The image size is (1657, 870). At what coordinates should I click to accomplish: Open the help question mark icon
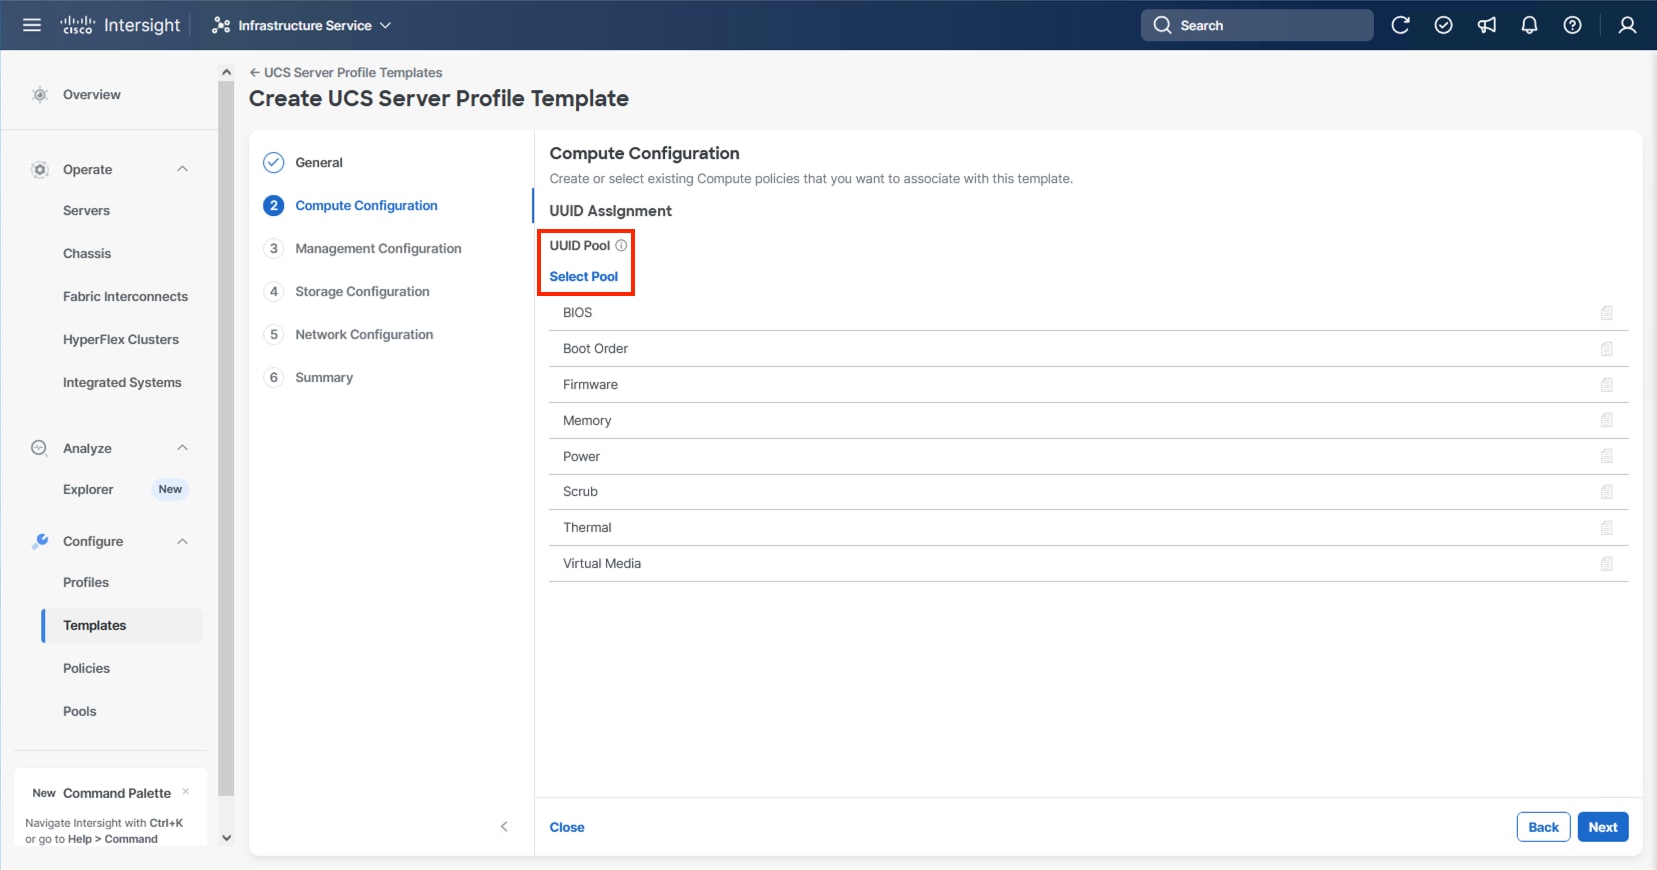(1572, 25)
